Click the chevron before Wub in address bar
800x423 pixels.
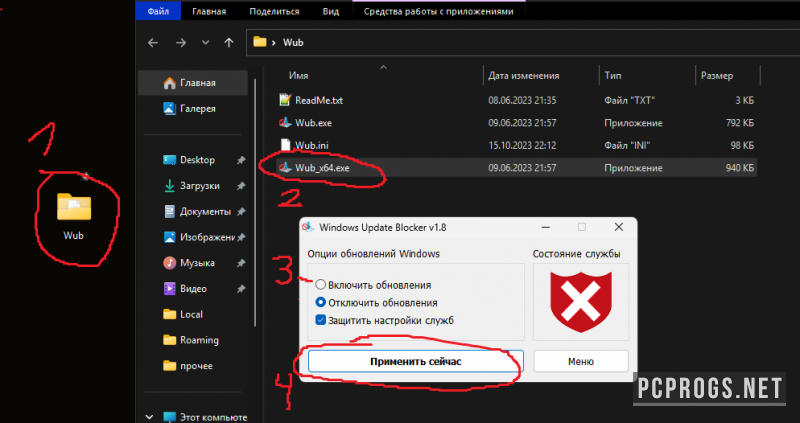(274, 42)
